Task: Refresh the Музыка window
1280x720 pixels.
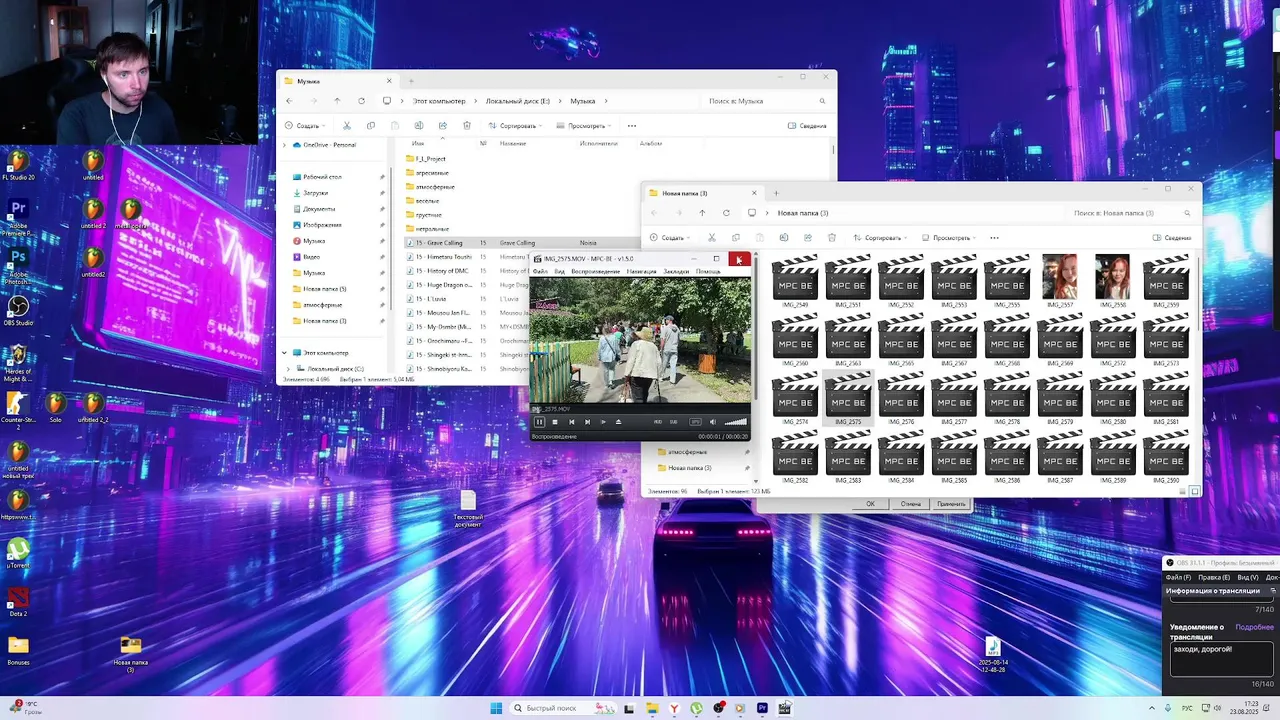Action: pos(361,101)
